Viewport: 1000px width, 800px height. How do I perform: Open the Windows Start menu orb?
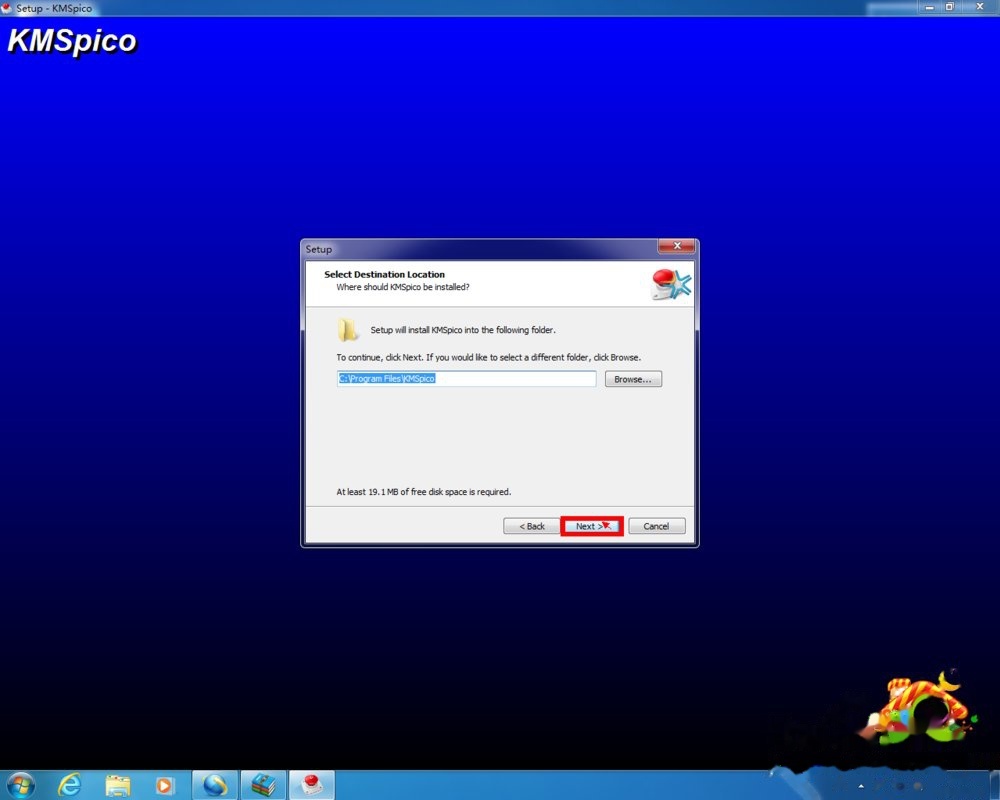[x=20, y=785]
